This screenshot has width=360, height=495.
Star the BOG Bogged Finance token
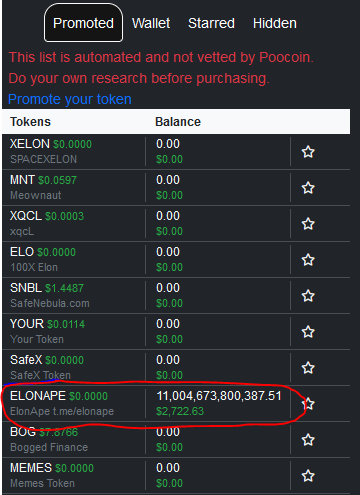(308, 440)
